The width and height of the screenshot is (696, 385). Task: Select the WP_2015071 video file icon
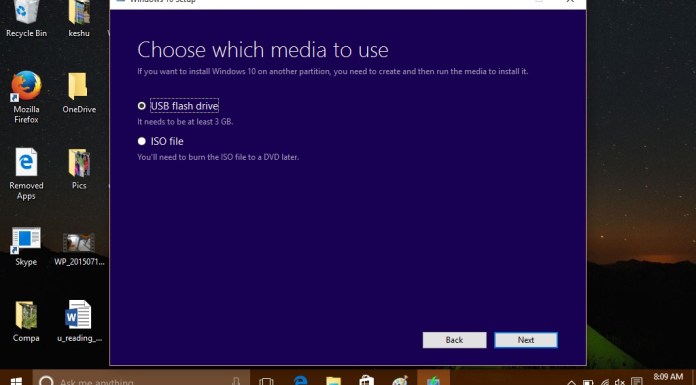[79, 250]
